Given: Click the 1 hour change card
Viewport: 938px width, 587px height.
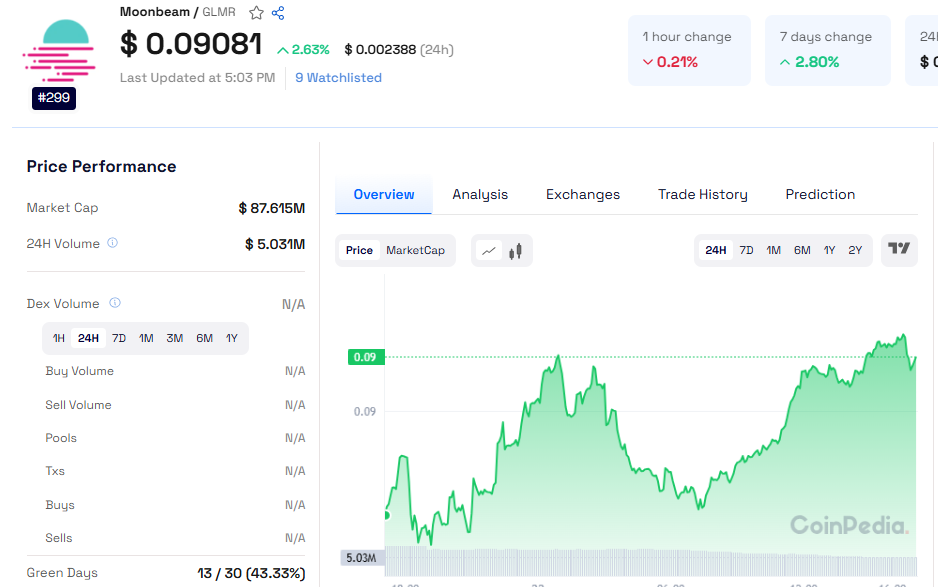Looking at the screenshot, I should click(x=689, y=50).
